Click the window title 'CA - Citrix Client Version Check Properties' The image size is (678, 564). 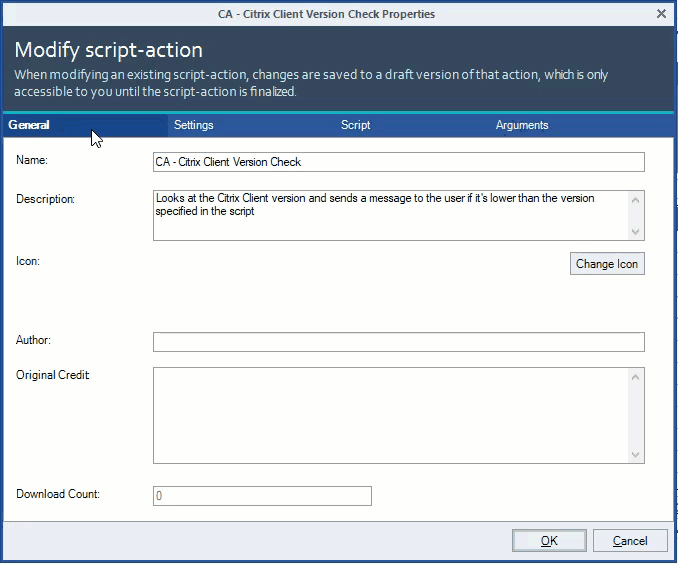326,14
